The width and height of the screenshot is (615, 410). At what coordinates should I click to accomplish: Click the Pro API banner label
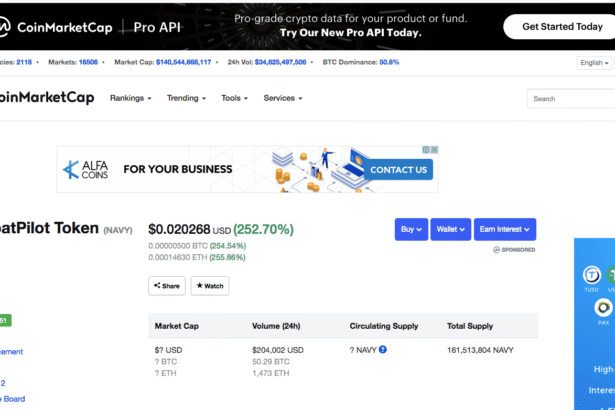(157, 27)
